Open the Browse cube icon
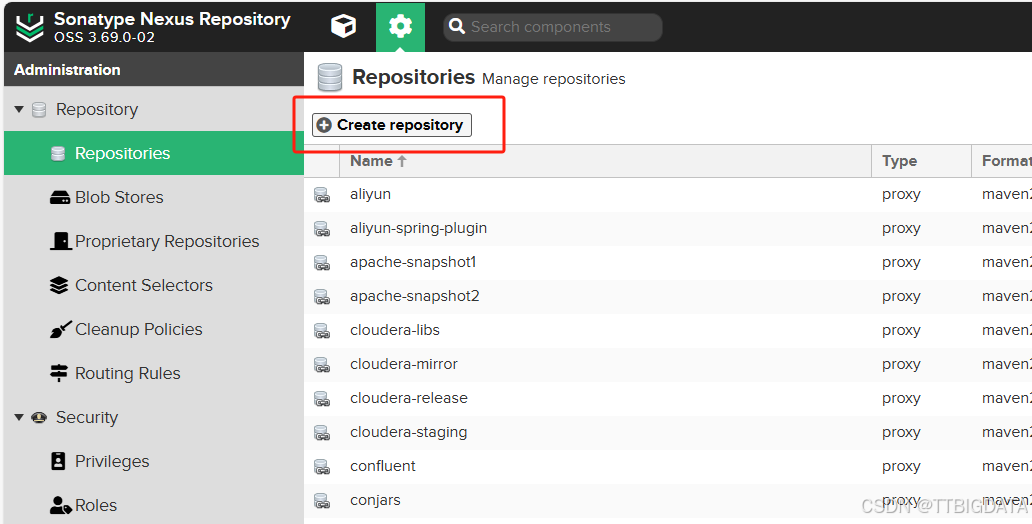 click(x=344, y=27)
